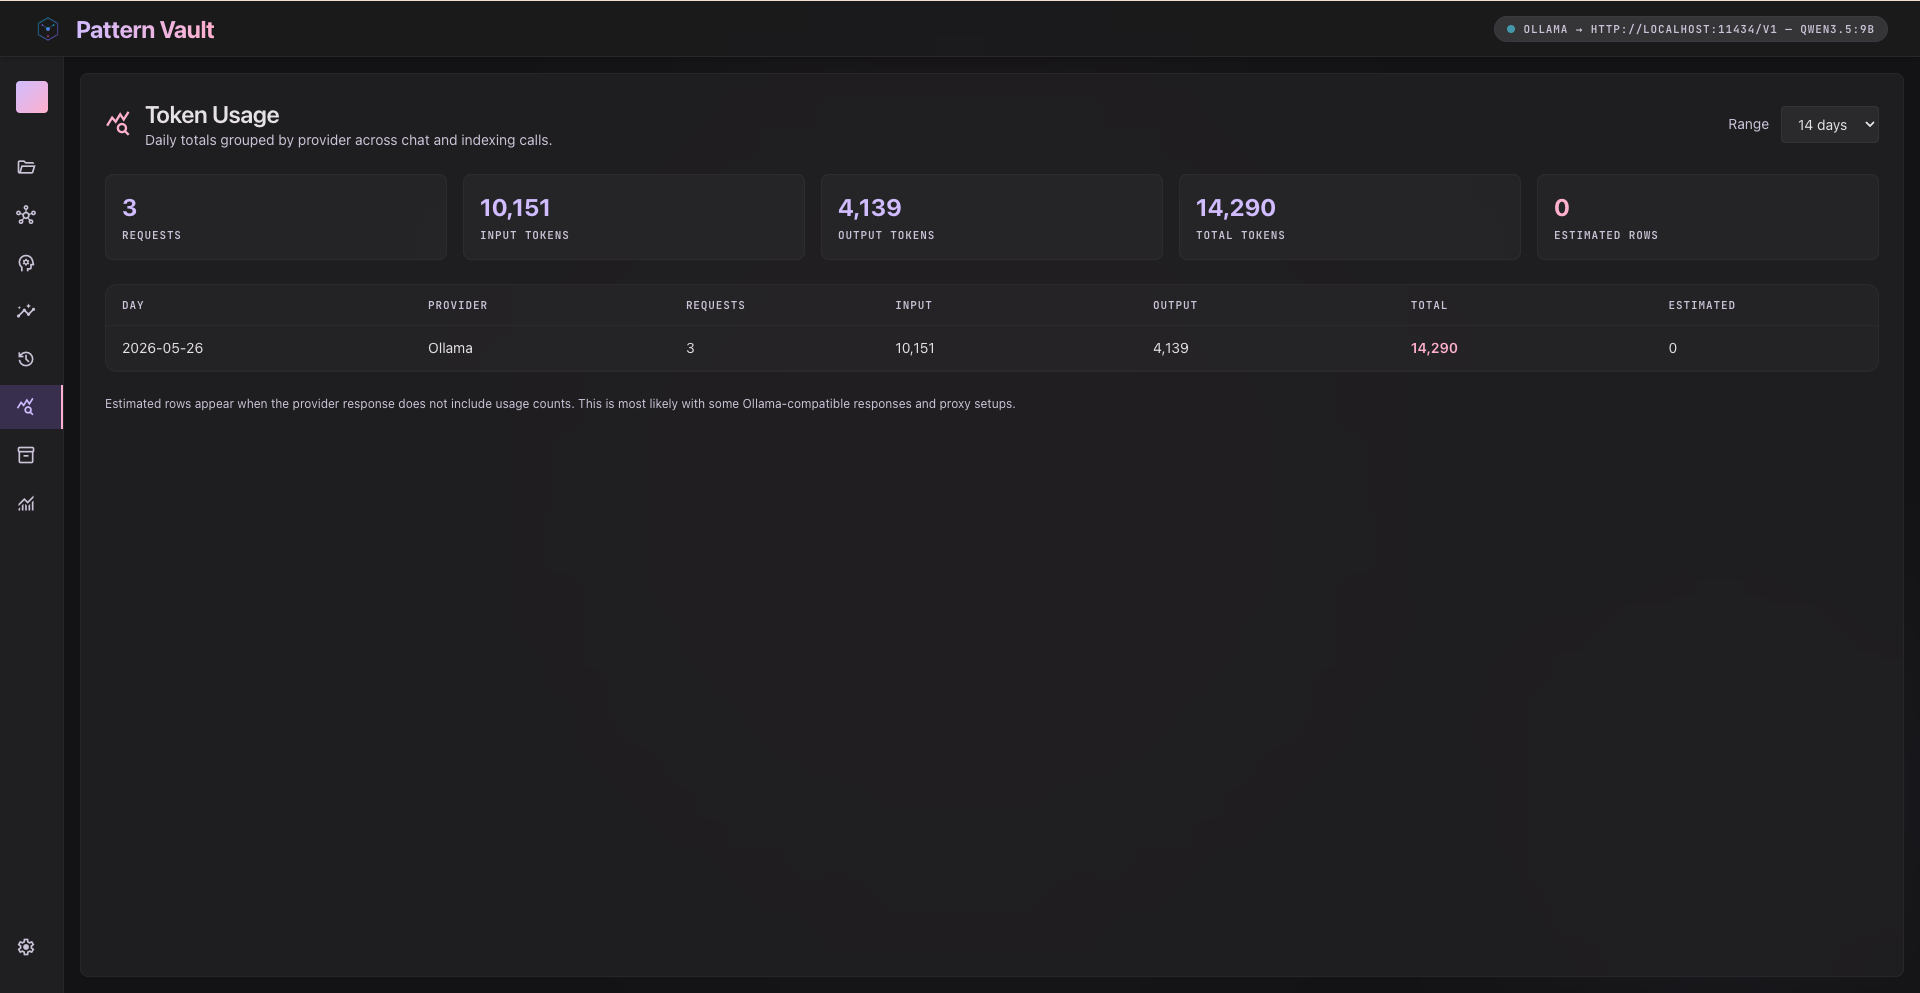This screenshot has width=1920, height=993.
Task: Click the Requests summary card
Action: point(276,217)
